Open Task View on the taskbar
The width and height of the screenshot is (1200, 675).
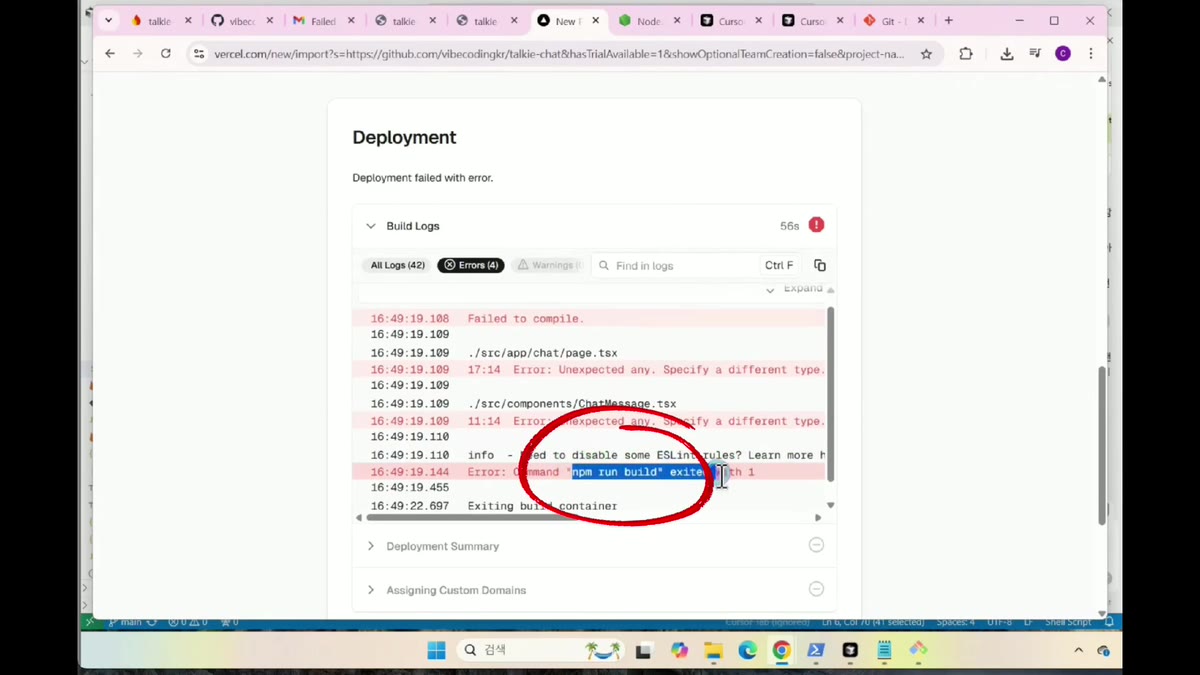tap(644, 651)
